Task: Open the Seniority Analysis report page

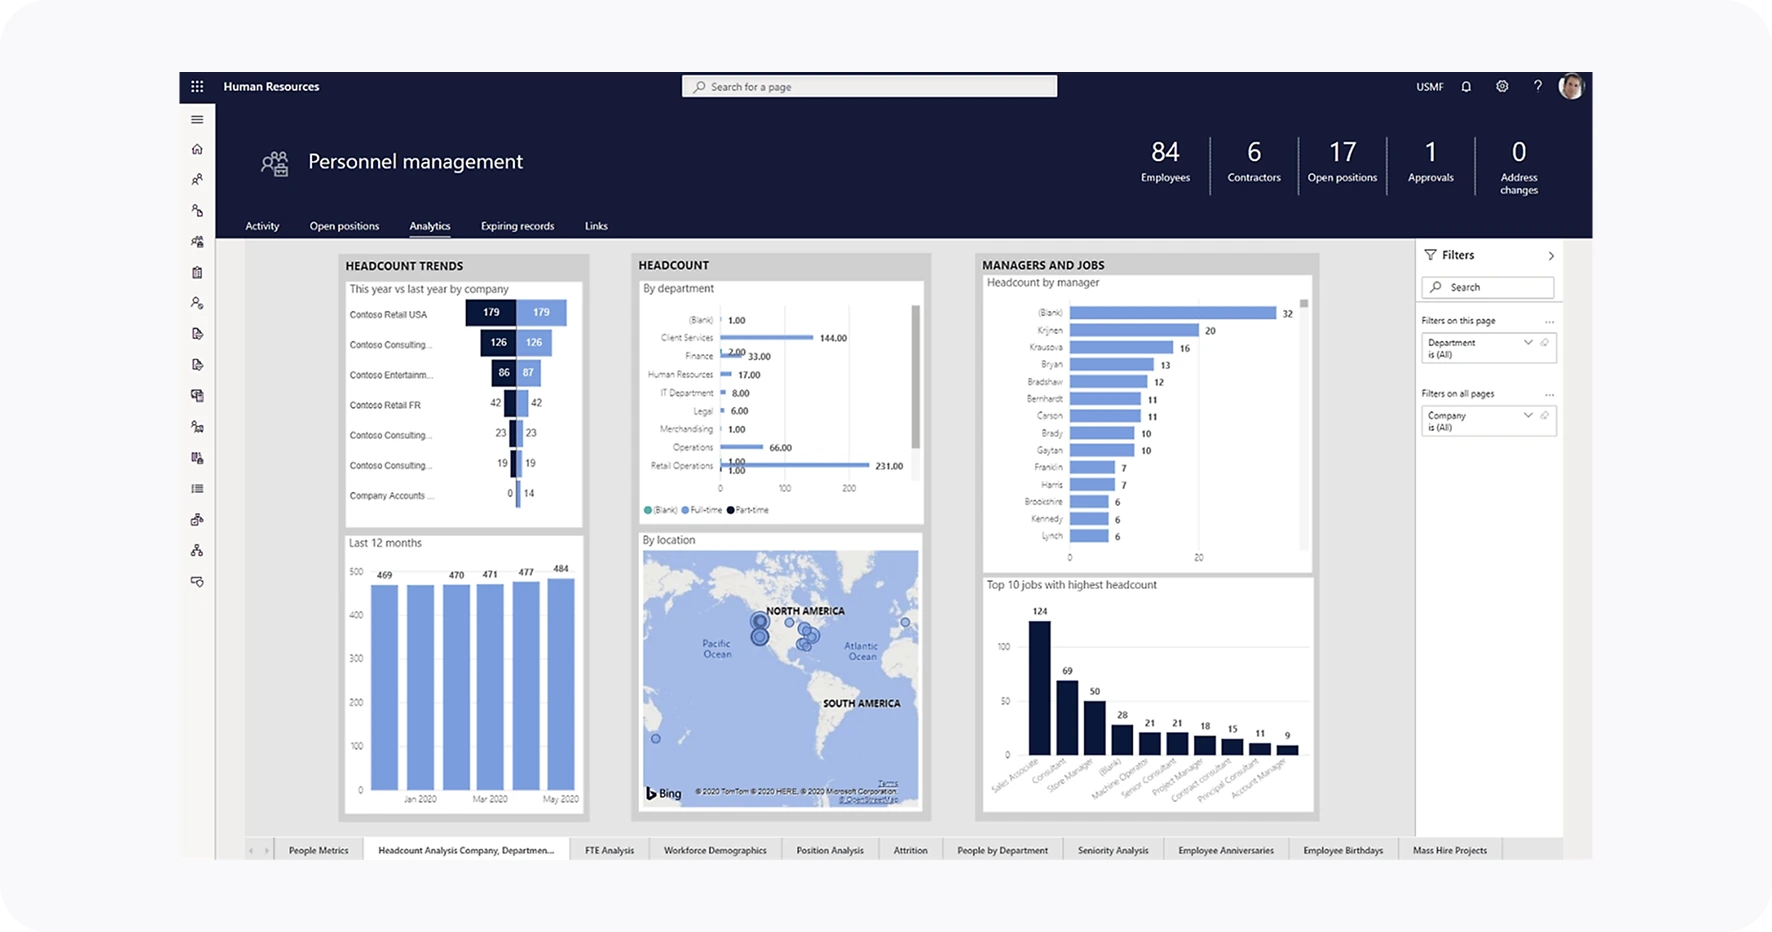Action: click(x=1113, y=850)
